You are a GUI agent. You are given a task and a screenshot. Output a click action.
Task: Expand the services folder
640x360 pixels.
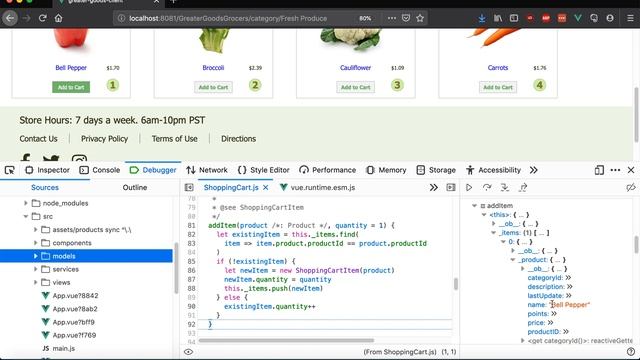(x=36, y=269)
